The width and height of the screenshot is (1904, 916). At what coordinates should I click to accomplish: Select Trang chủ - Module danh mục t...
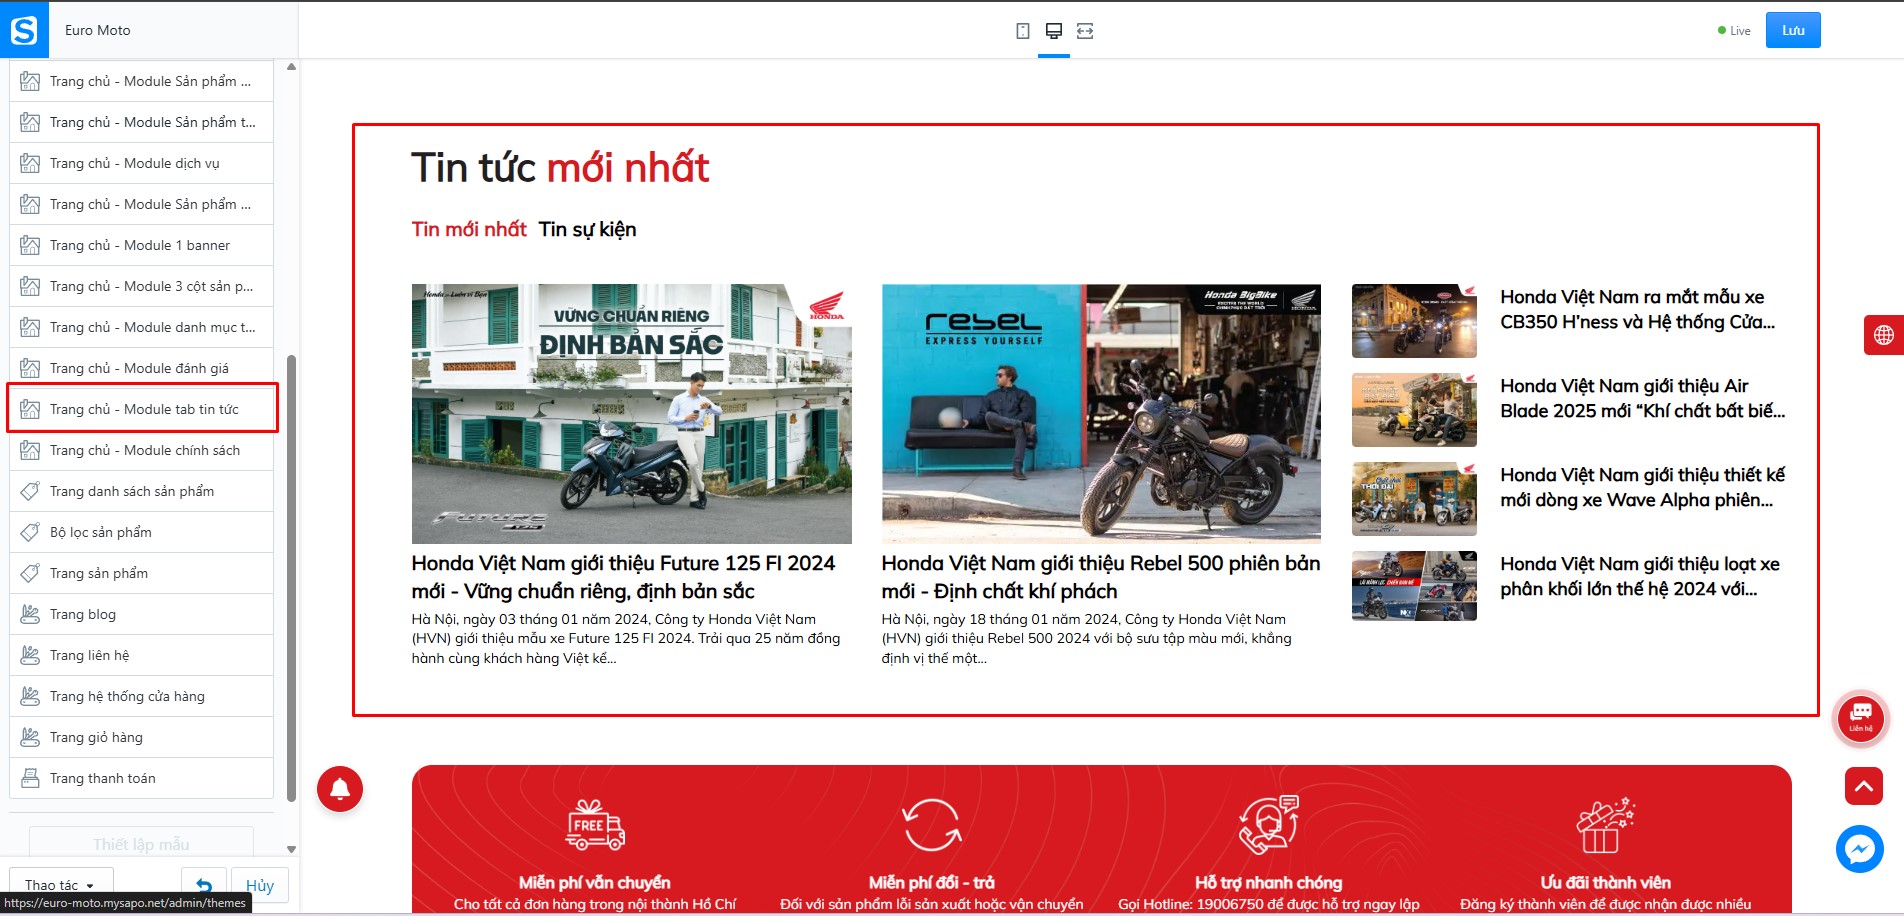click(141, 327)
